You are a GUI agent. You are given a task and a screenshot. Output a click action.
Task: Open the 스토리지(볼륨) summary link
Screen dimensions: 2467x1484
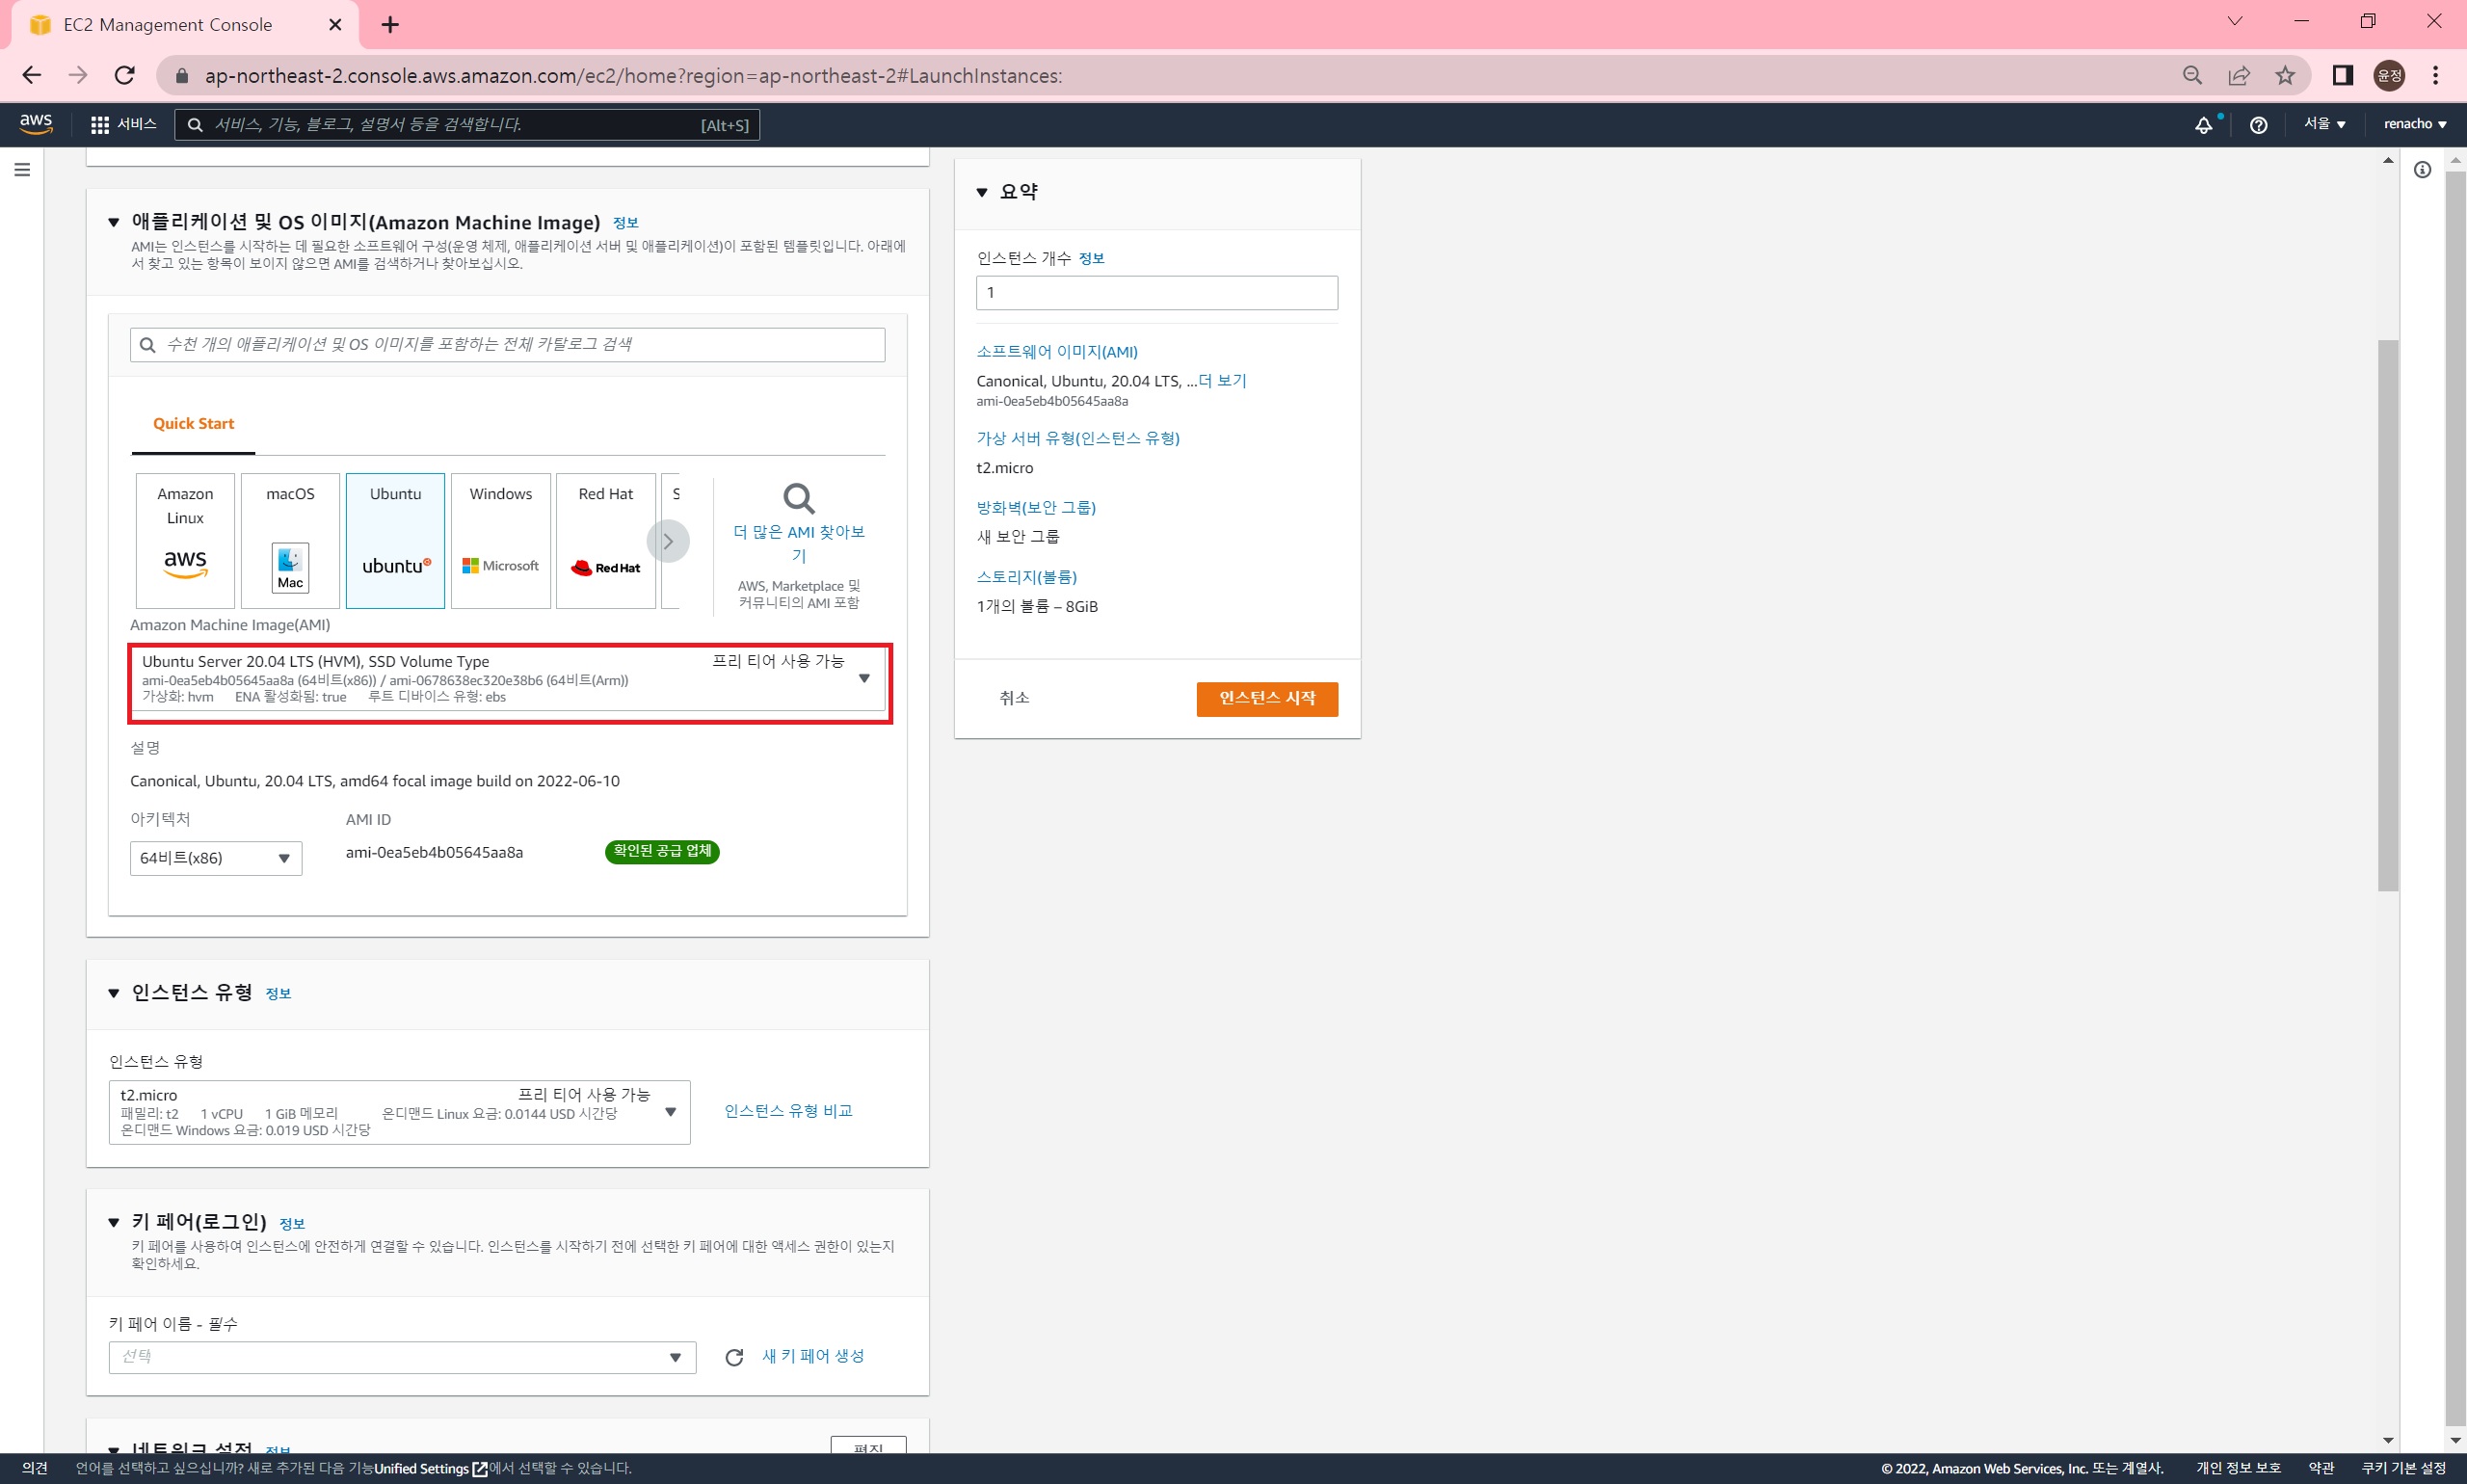pyautogui.click(x=1027, y=576)
